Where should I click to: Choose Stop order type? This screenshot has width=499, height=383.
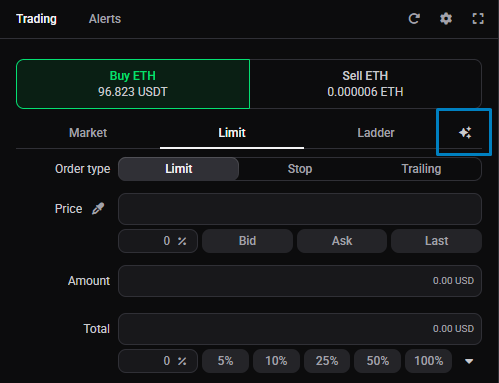tap(300, 169)
